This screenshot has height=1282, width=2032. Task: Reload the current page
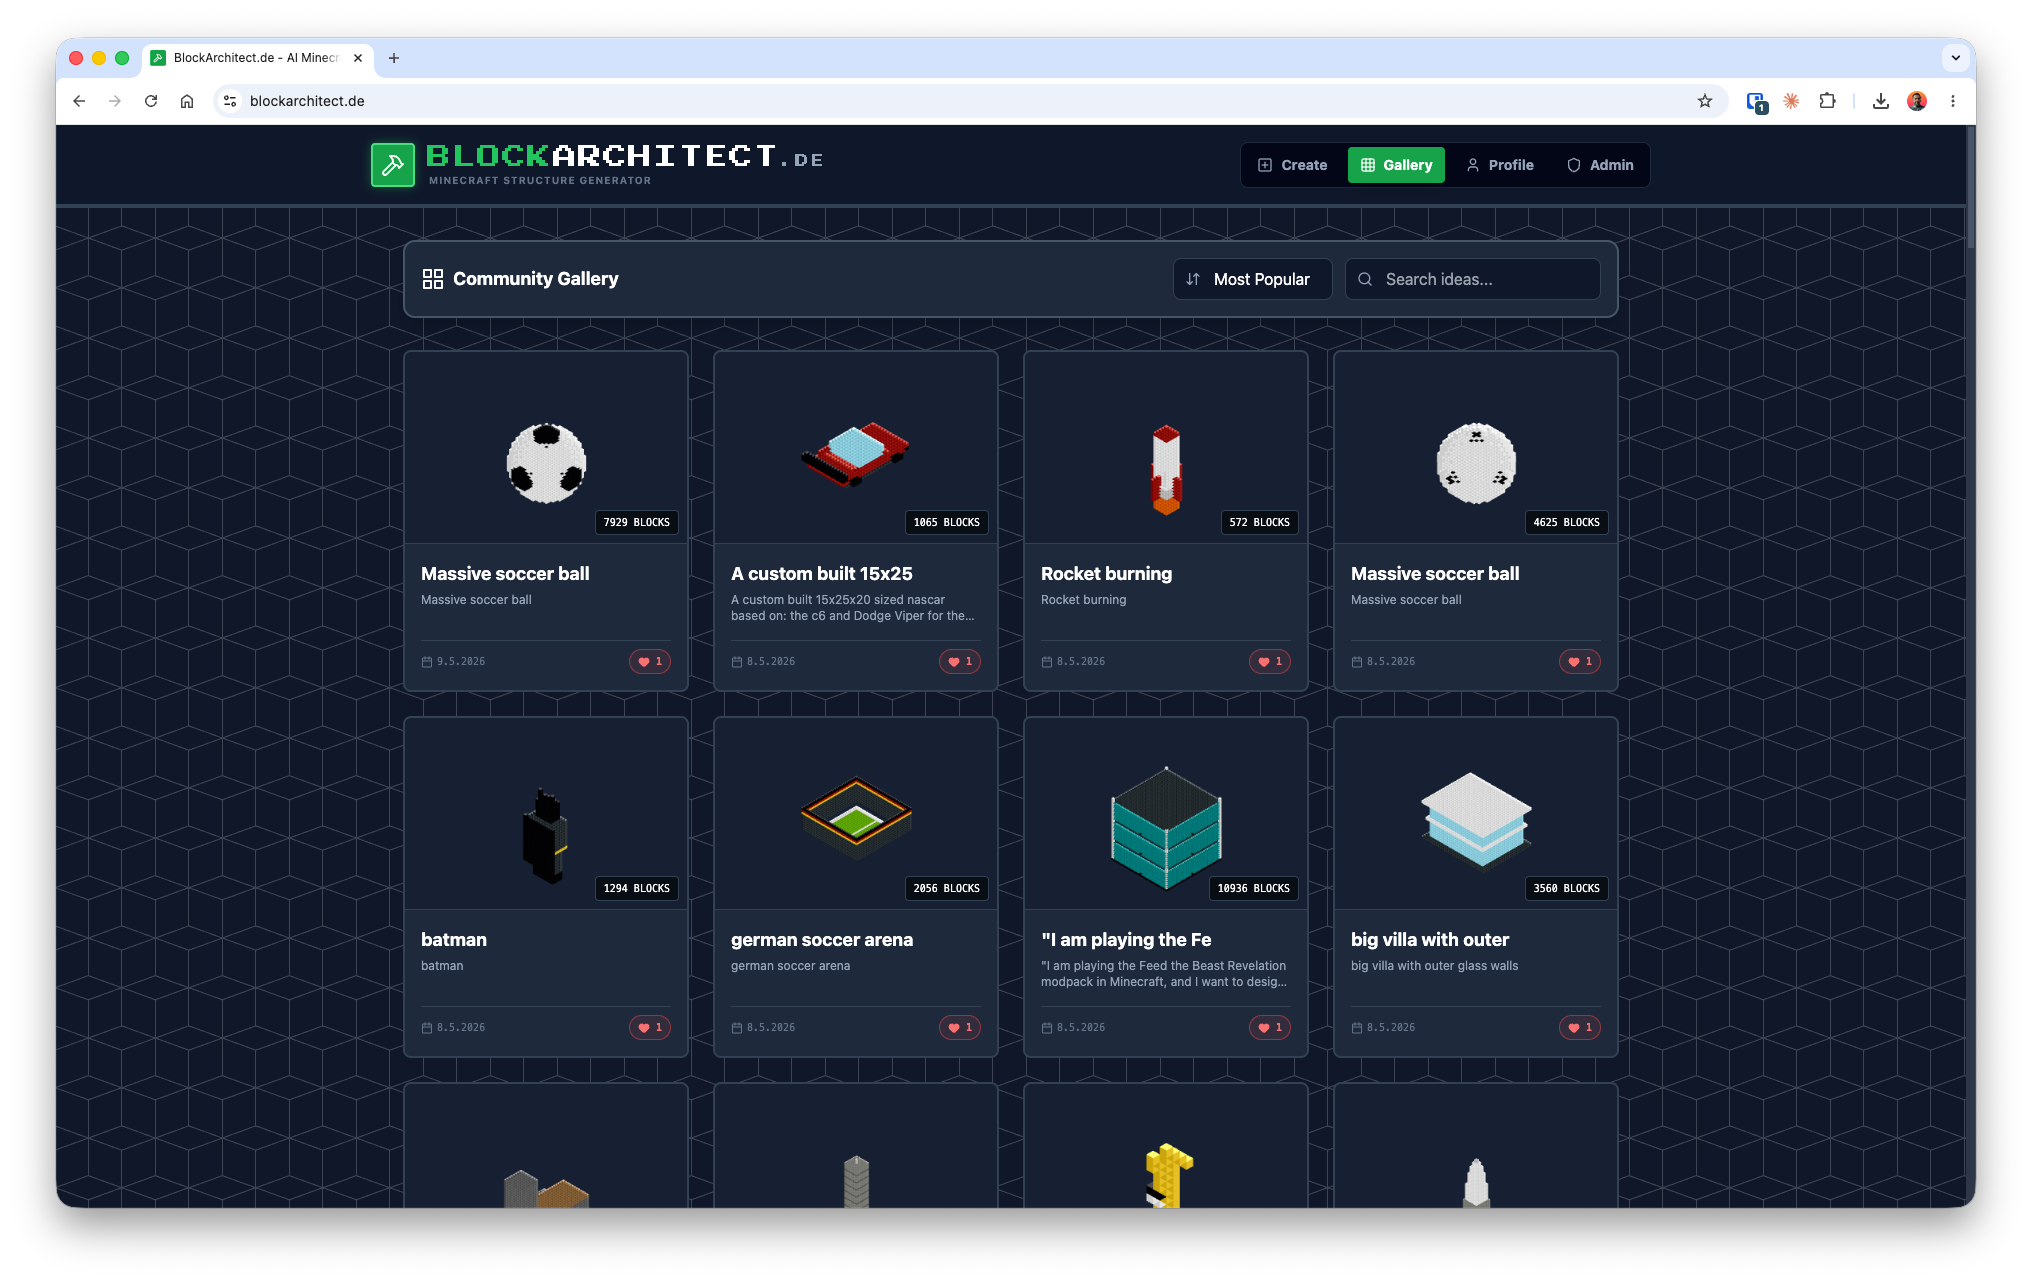151,101
